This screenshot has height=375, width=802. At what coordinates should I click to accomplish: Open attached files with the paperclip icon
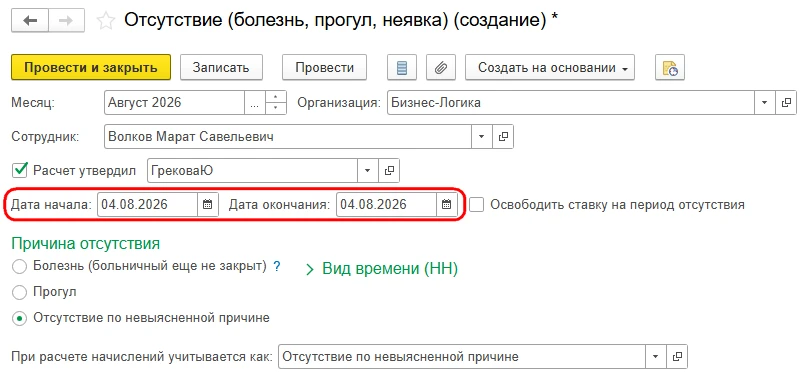tap(441, 68)
